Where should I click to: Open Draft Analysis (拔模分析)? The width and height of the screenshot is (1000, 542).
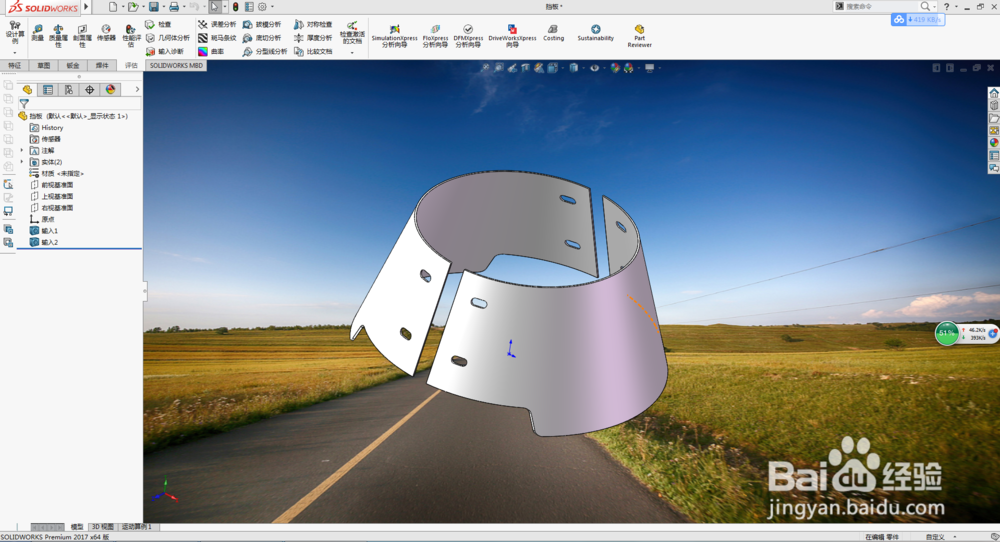pyautogui.click(x=261, y=24)
